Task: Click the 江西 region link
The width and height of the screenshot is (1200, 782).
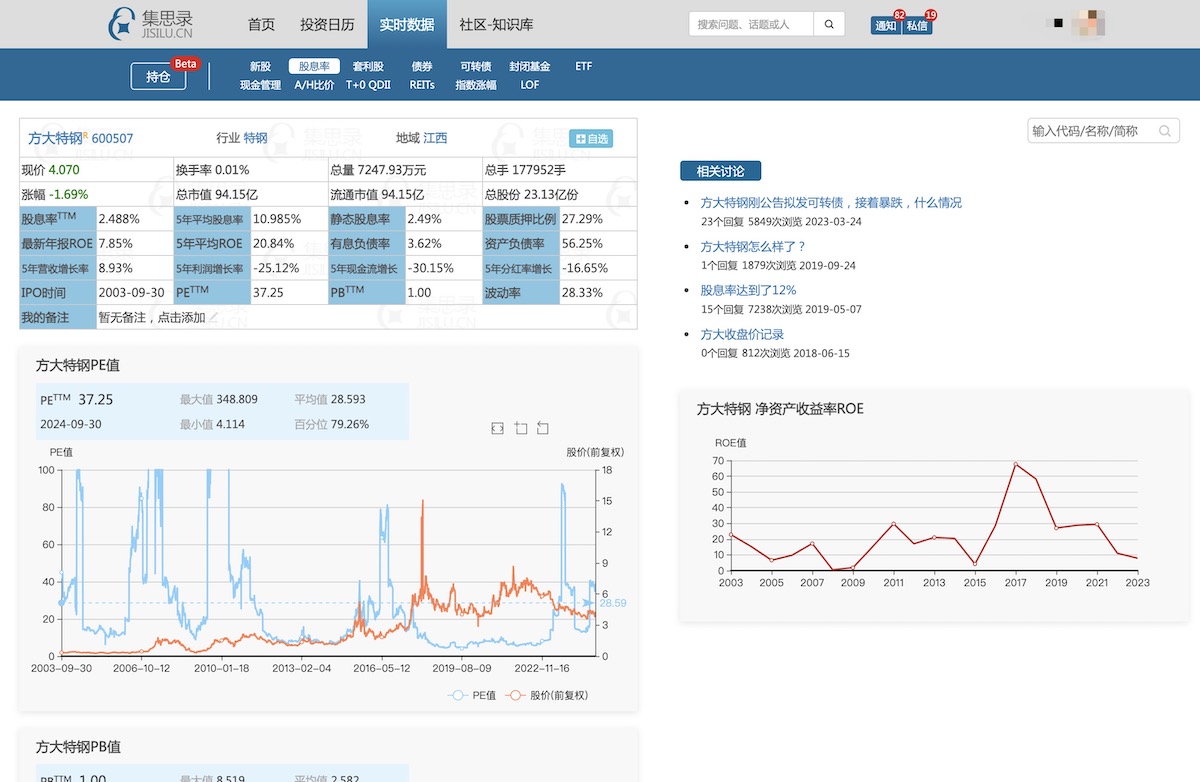Action: click(x=435, y=138)
